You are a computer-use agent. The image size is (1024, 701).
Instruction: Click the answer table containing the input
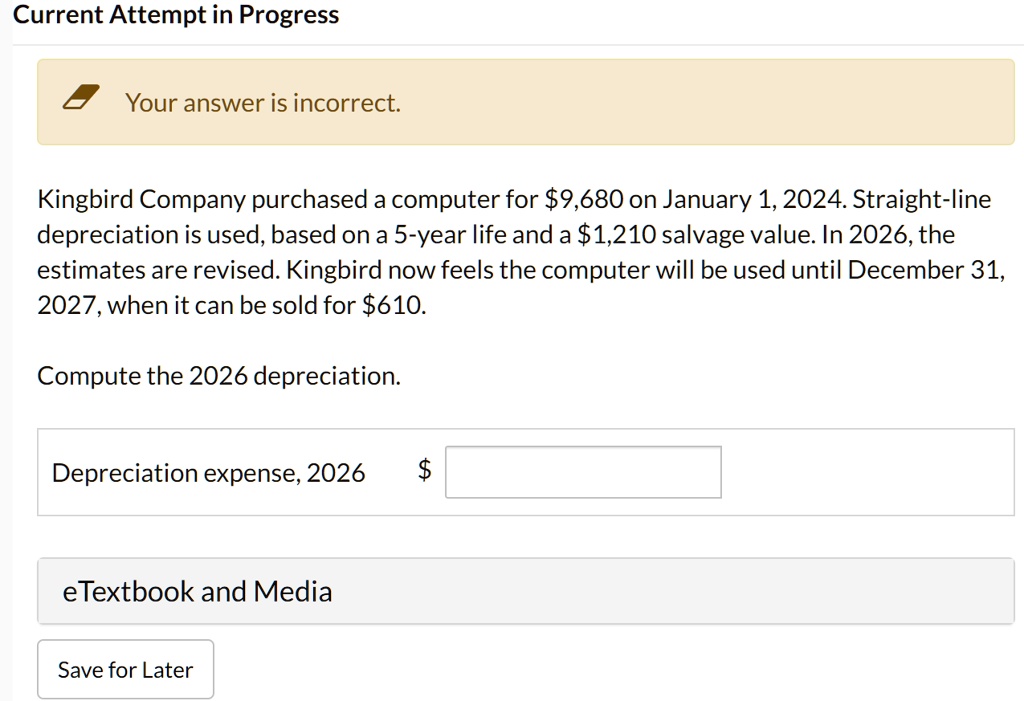coord(525,471)
